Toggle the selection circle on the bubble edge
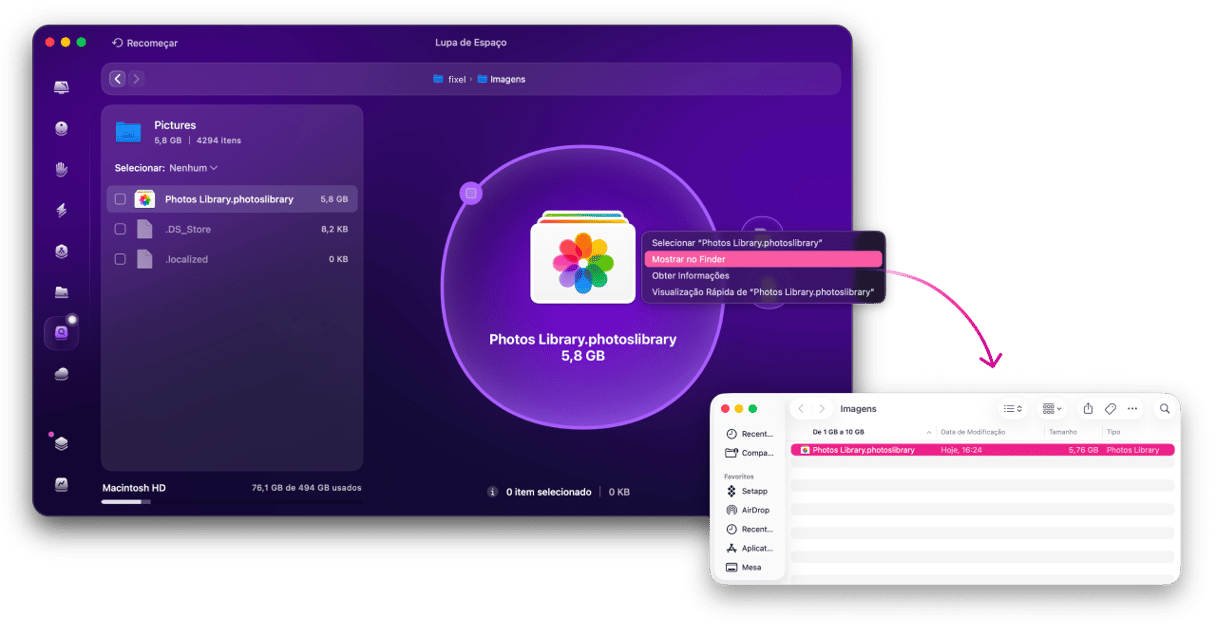 click(471, 193)
